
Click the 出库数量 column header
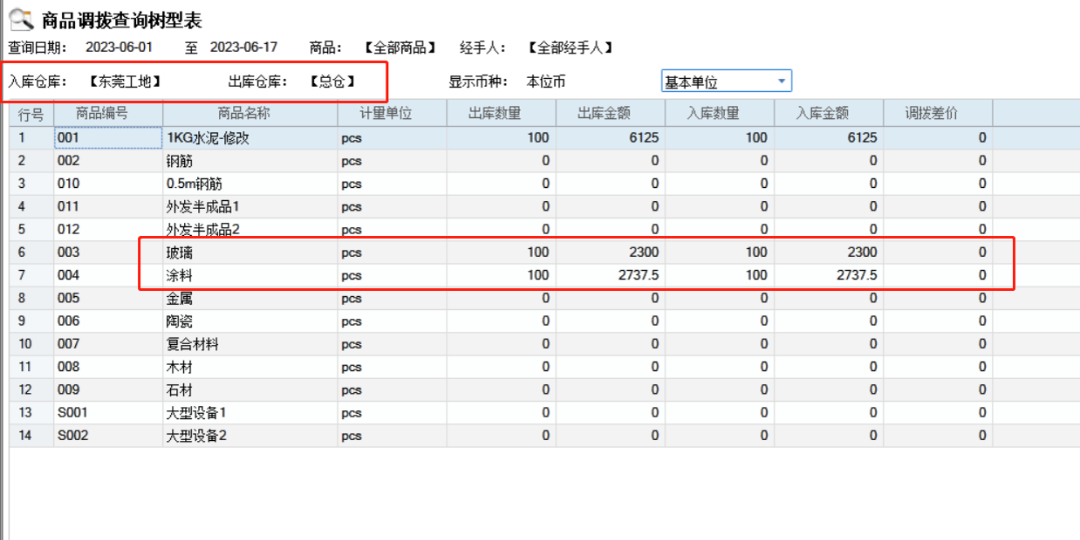point(501,114)
